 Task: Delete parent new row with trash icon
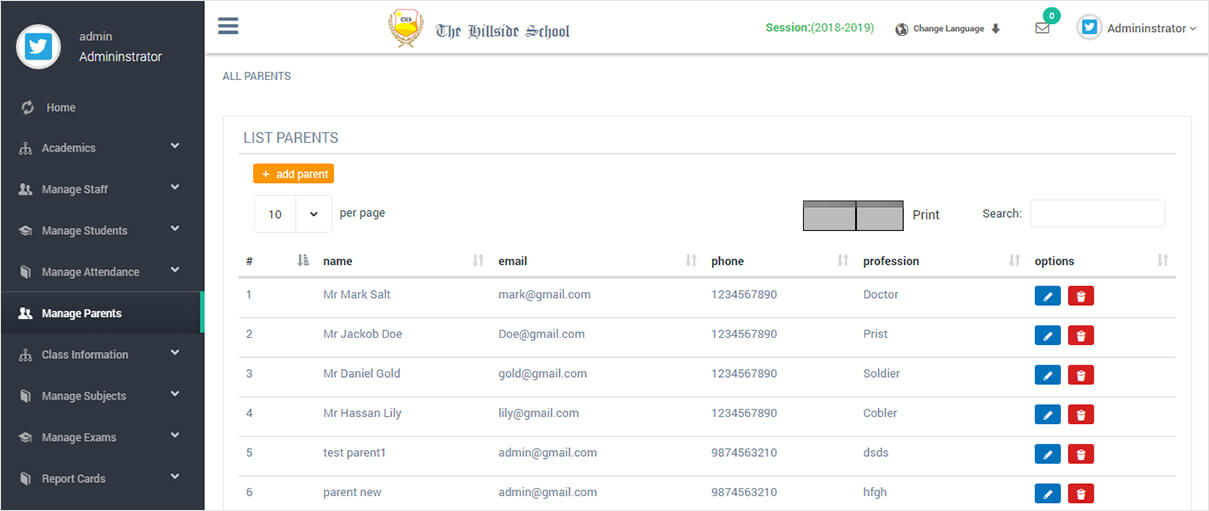coord(1081,493)
